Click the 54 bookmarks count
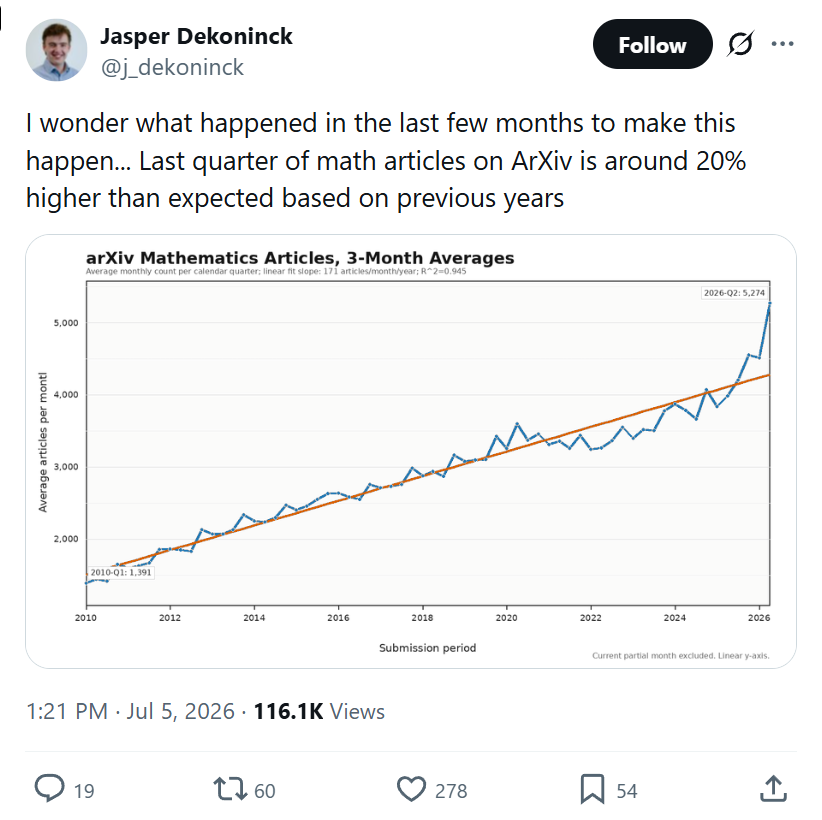 tap(627, 791)
